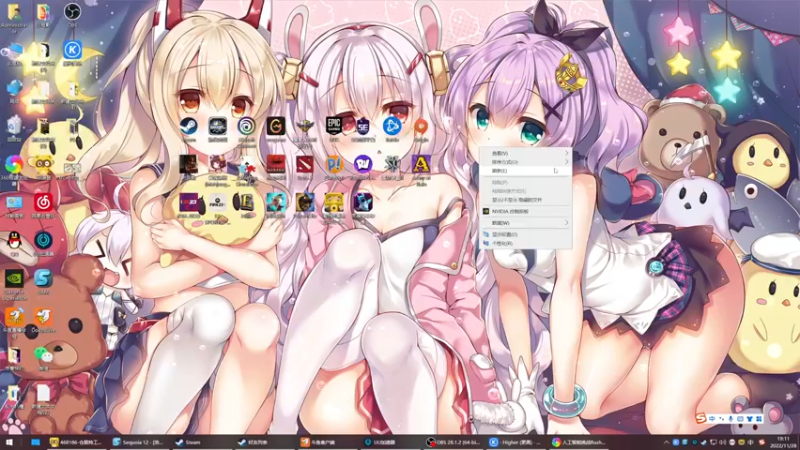Choose View (V) in context menu
Screen dimensions: 800x450
tap(526, 153)
